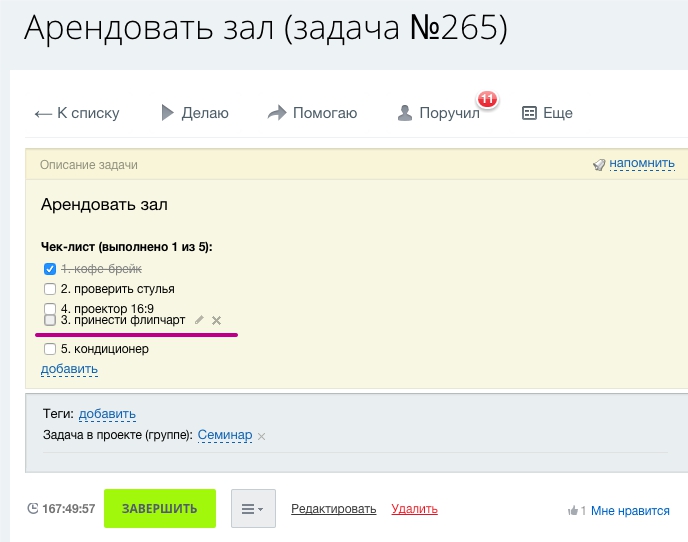Click the 'Редактировать' link

(x=333, y=509)
